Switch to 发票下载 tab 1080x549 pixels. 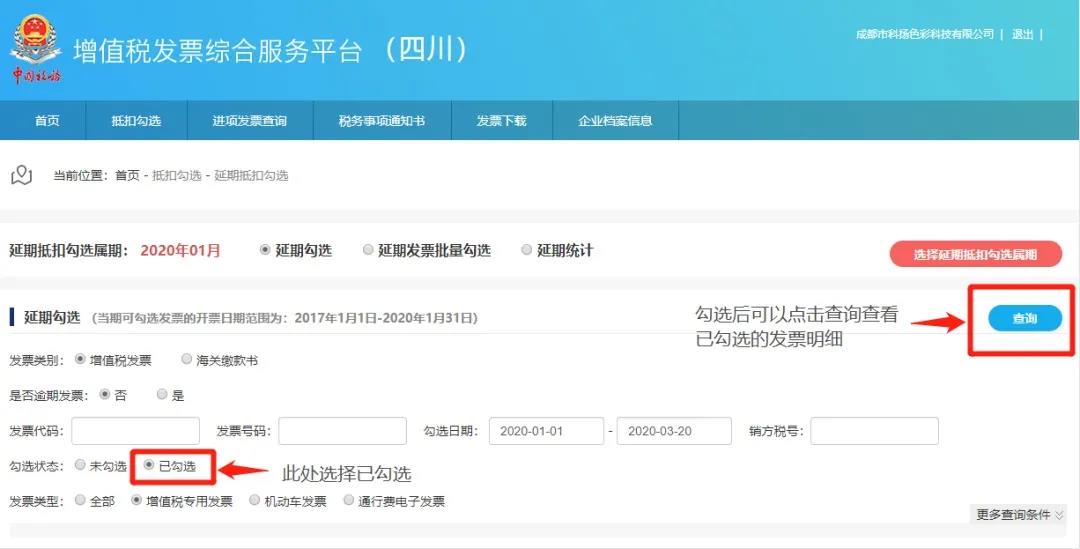pyautogui.click(x=501, y=121)
